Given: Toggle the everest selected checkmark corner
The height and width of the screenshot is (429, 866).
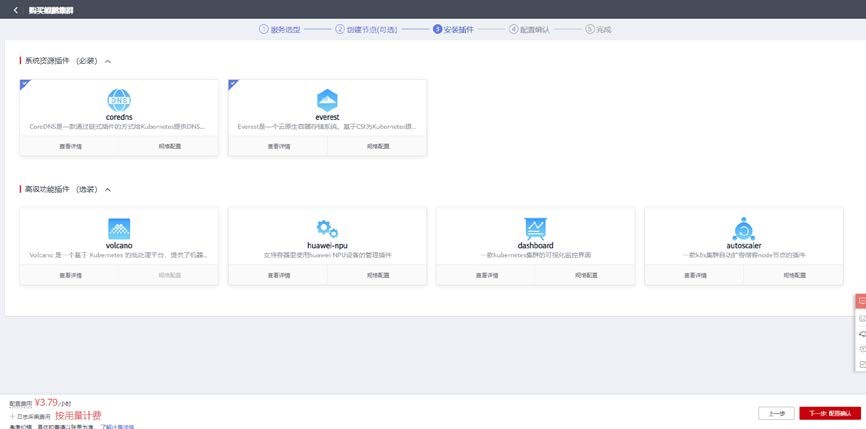Looking at the screenshot, I should [233, 84].
